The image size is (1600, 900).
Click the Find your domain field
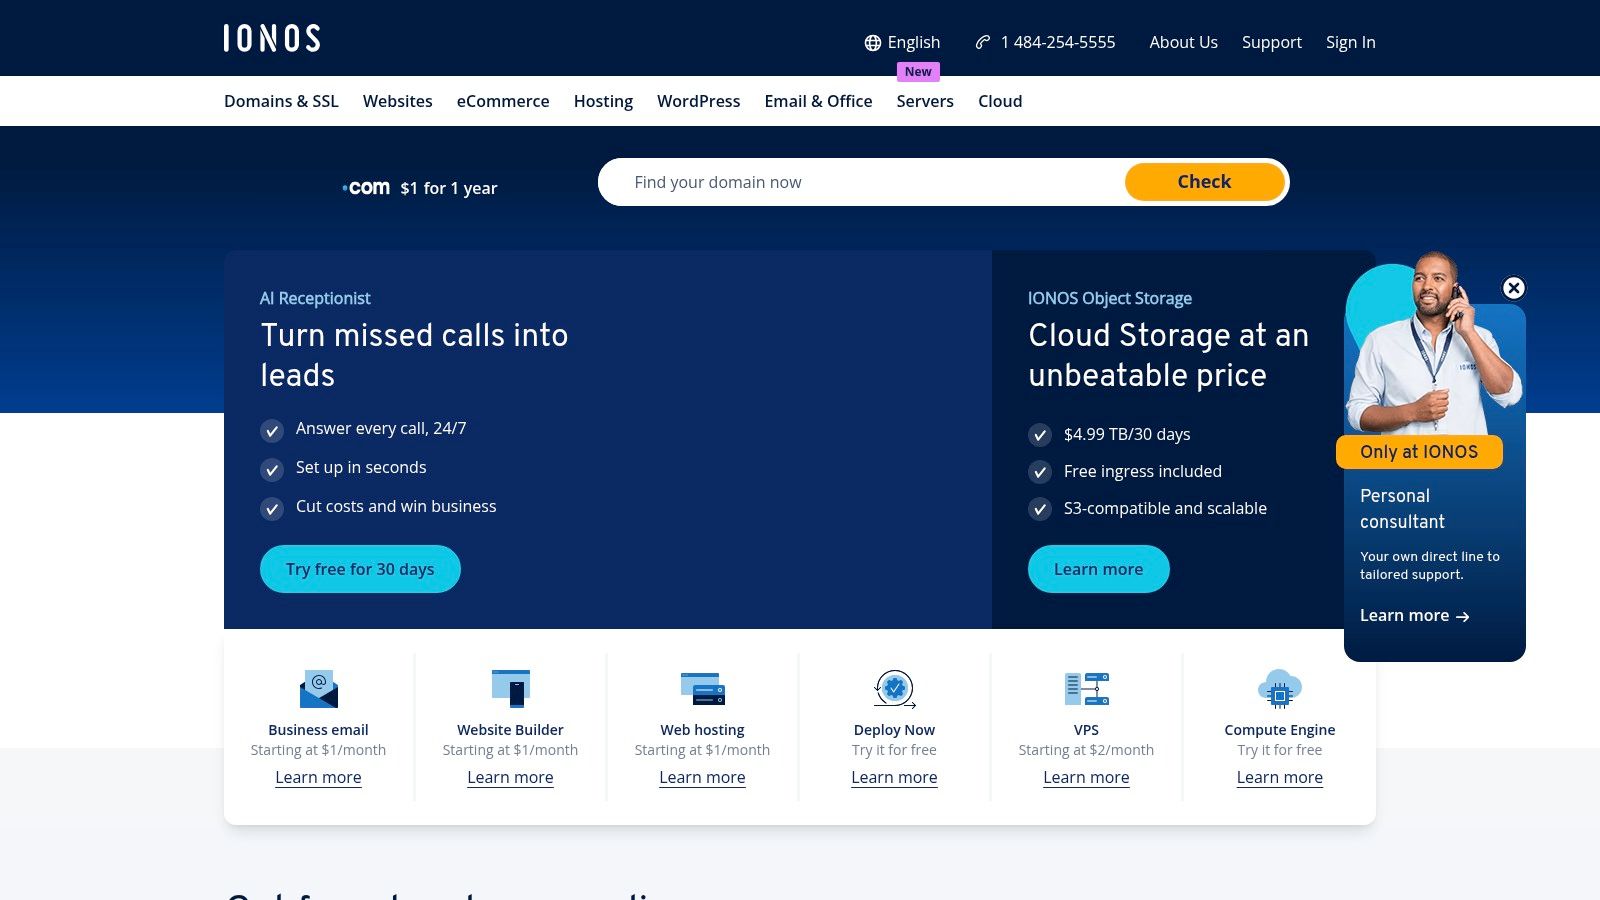(860, 182)
